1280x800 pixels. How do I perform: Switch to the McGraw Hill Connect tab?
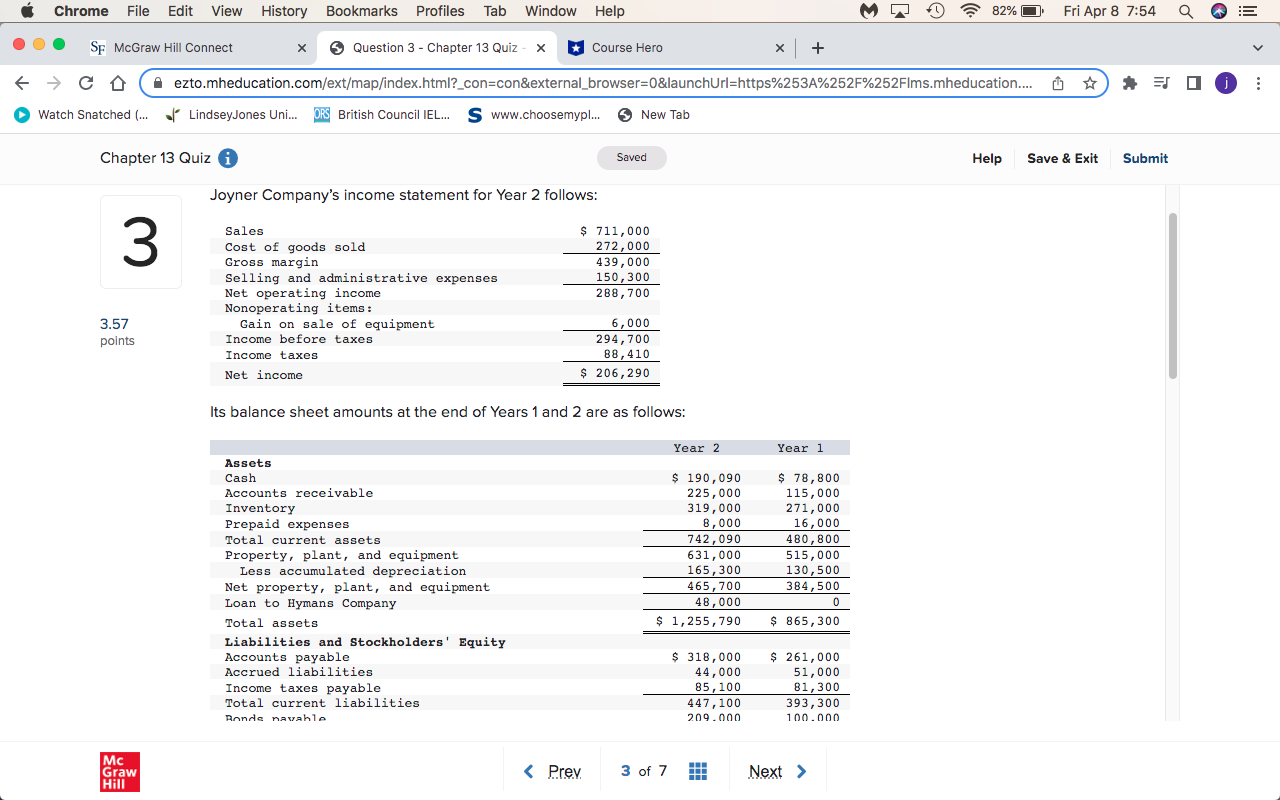click(x=175, y=47)
